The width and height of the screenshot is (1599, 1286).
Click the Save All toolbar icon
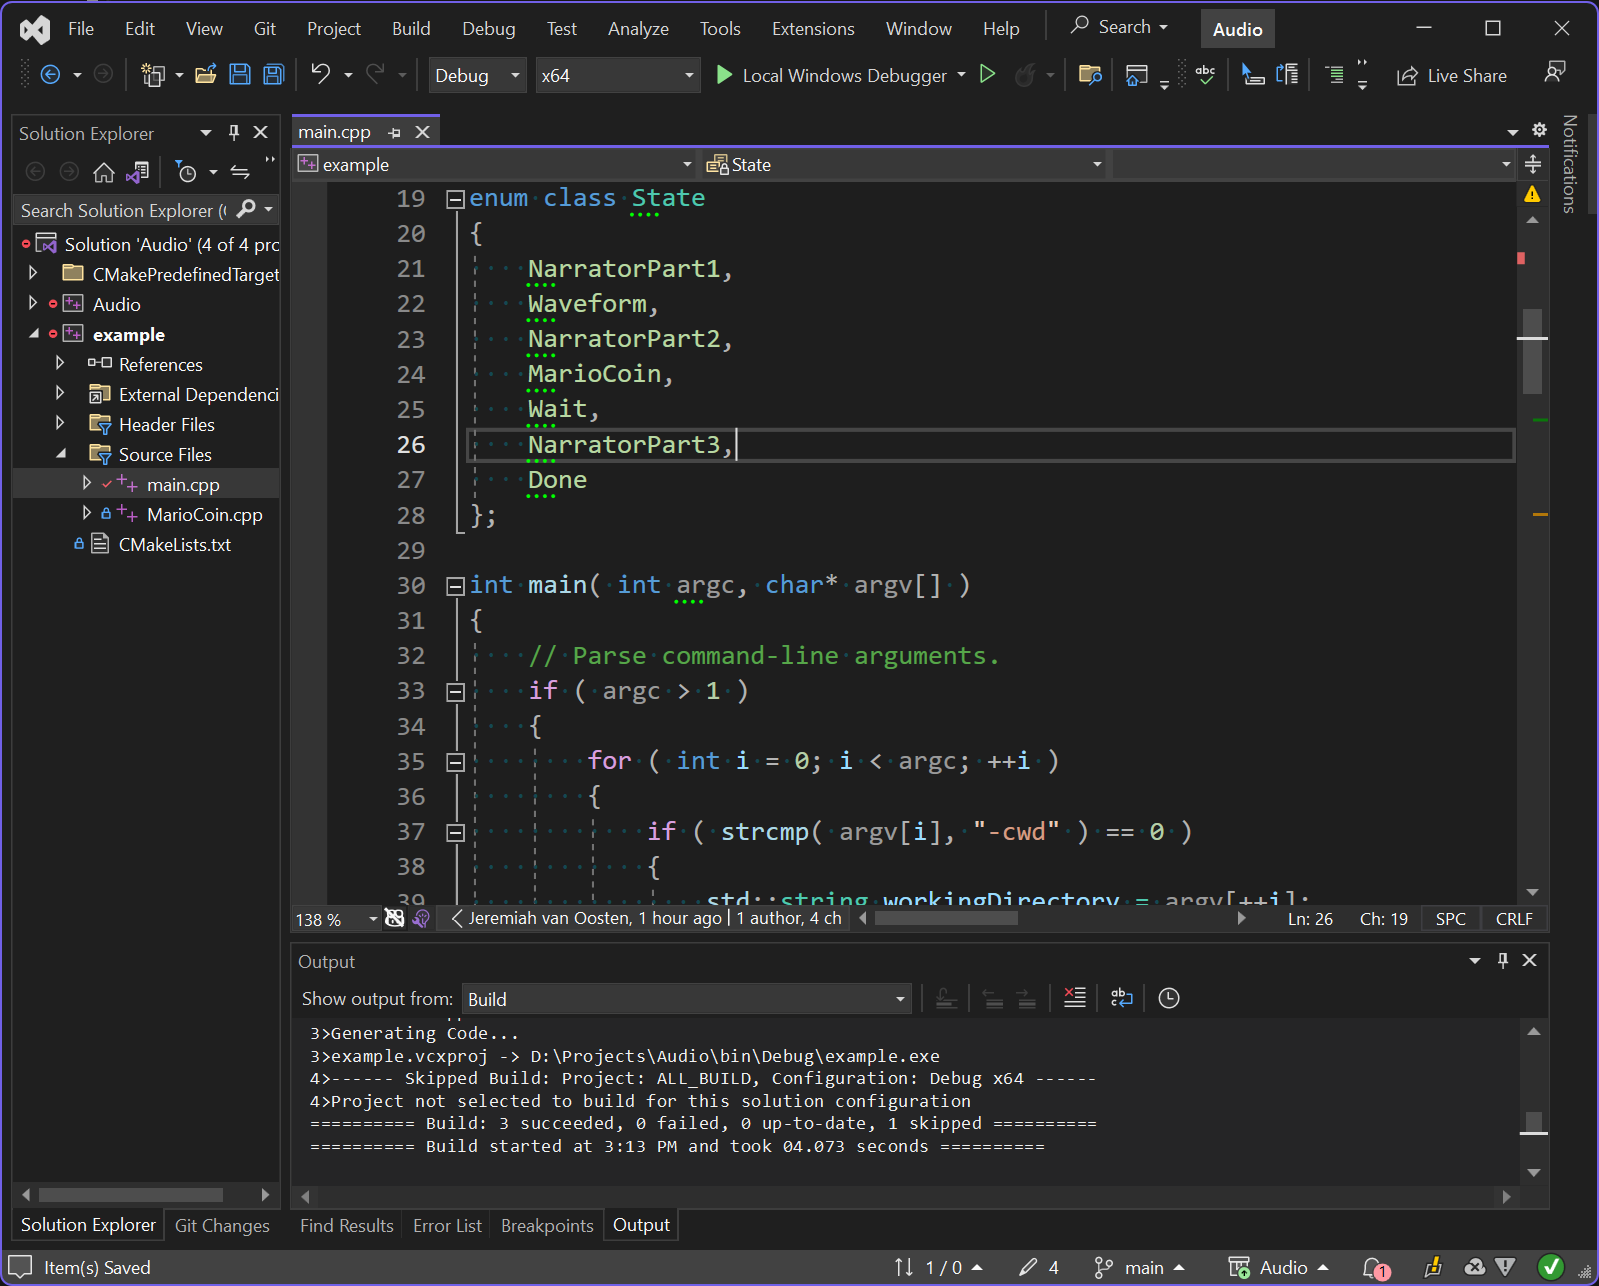tap(273, 75)
